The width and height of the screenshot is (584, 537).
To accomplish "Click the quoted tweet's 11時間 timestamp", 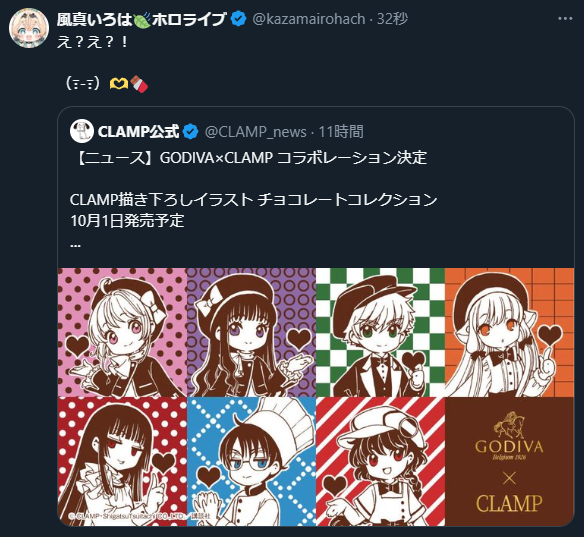I will point(341,132).
